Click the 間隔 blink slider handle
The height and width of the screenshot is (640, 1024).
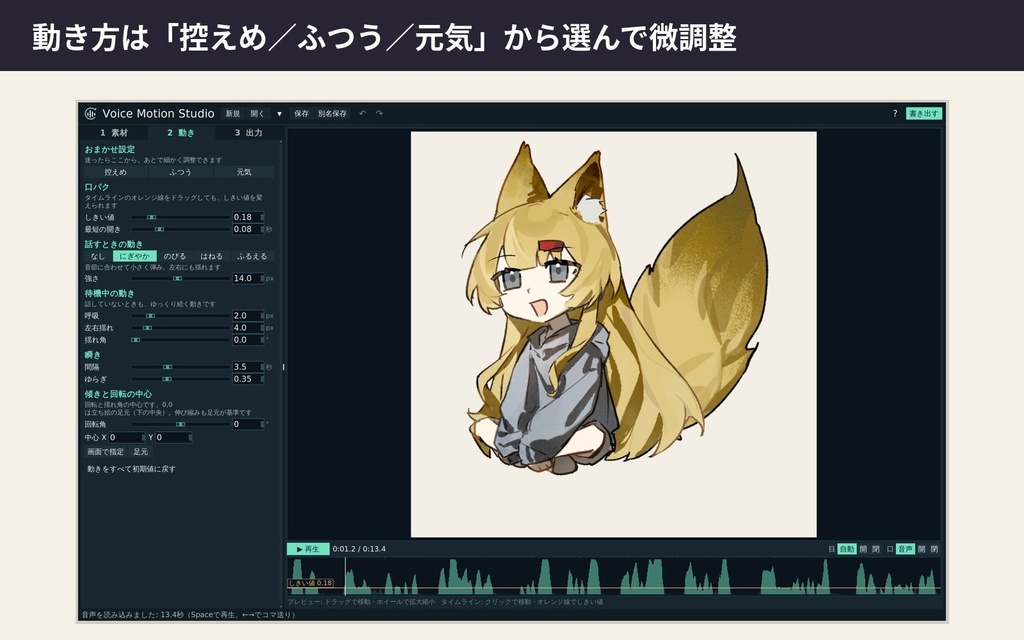click(x=168, y=367)
